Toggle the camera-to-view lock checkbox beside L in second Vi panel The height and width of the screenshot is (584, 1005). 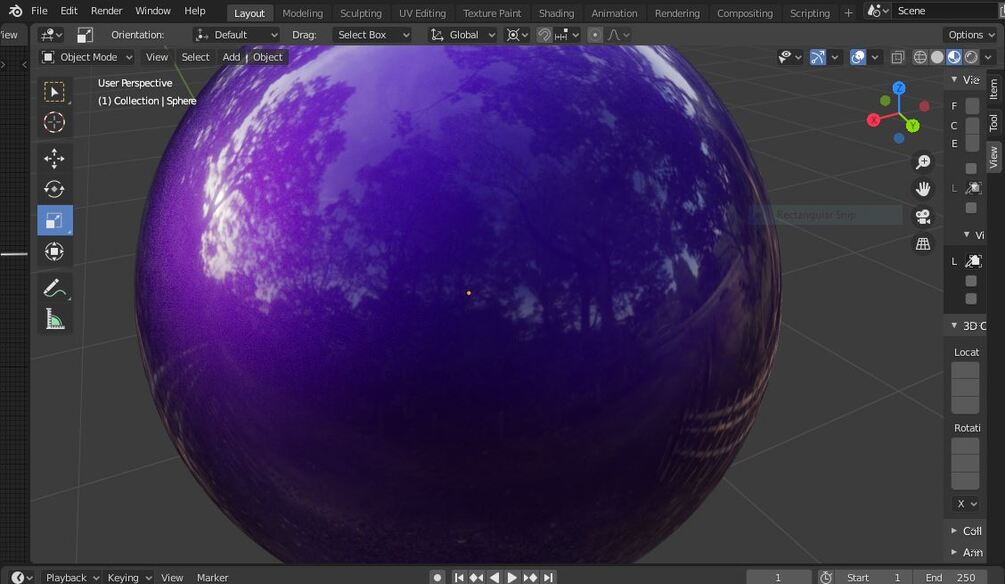tap(973, 261)
